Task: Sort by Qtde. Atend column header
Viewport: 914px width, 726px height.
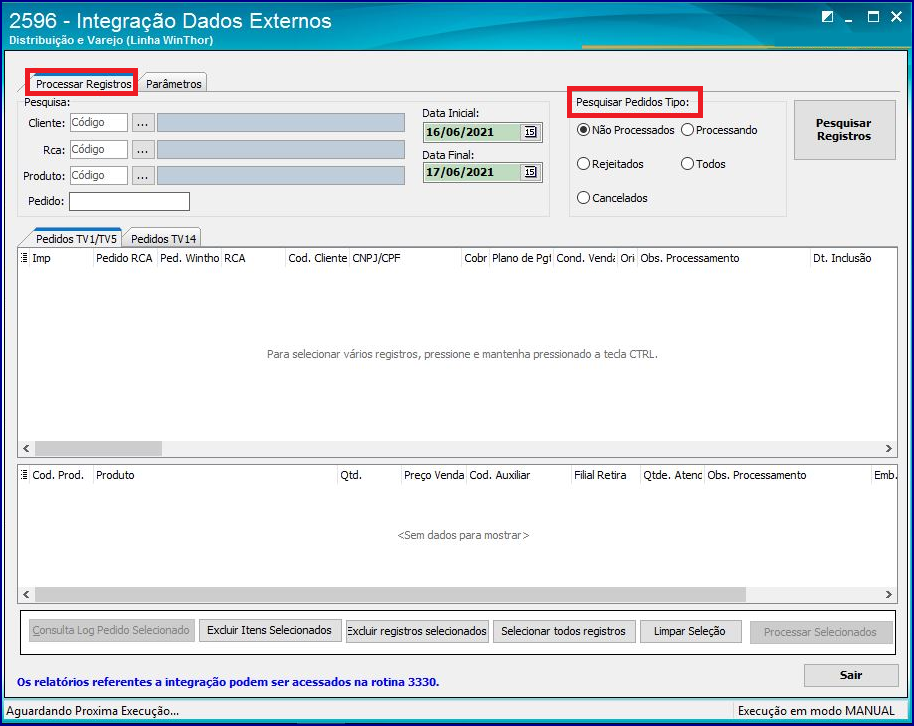Action: coord(673,475)
